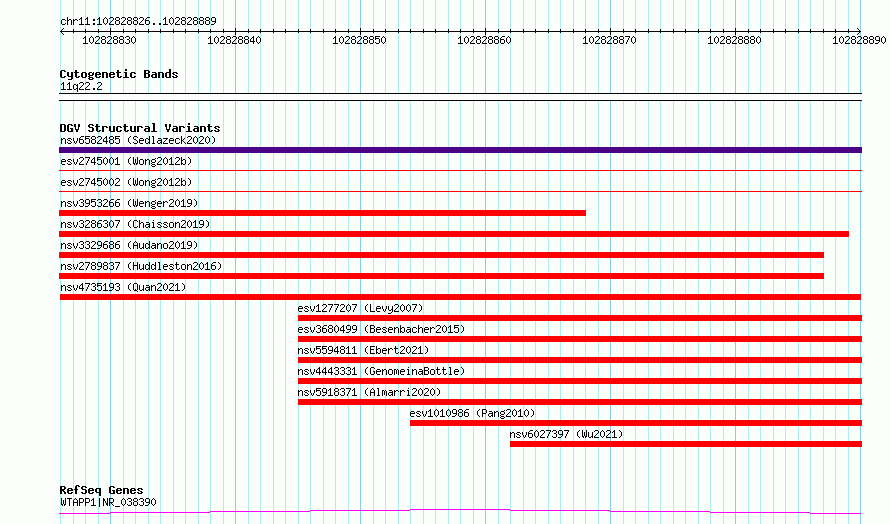Click ruler position 102828830
The height and width of the screenshot is (524, 890).
110,40
